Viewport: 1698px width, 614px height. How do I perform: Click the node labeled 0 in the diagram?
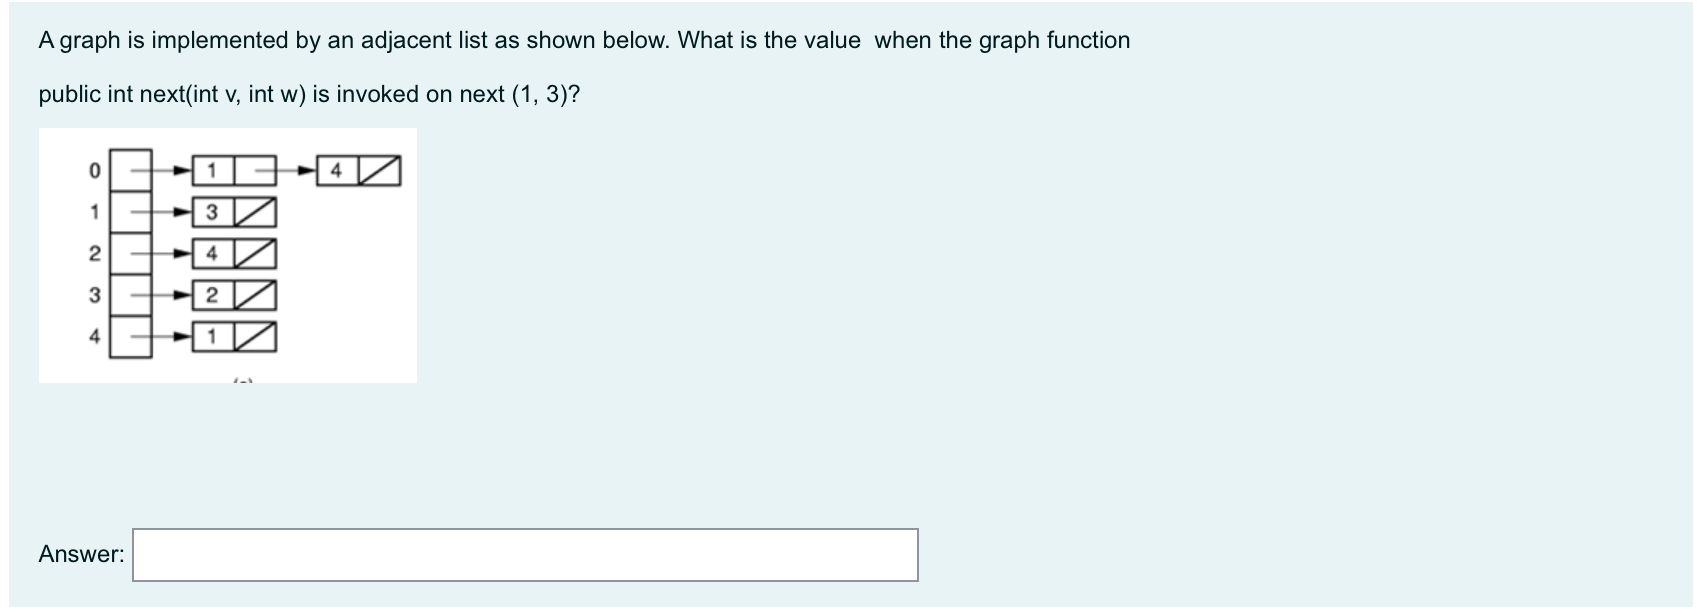pos(93,170)
